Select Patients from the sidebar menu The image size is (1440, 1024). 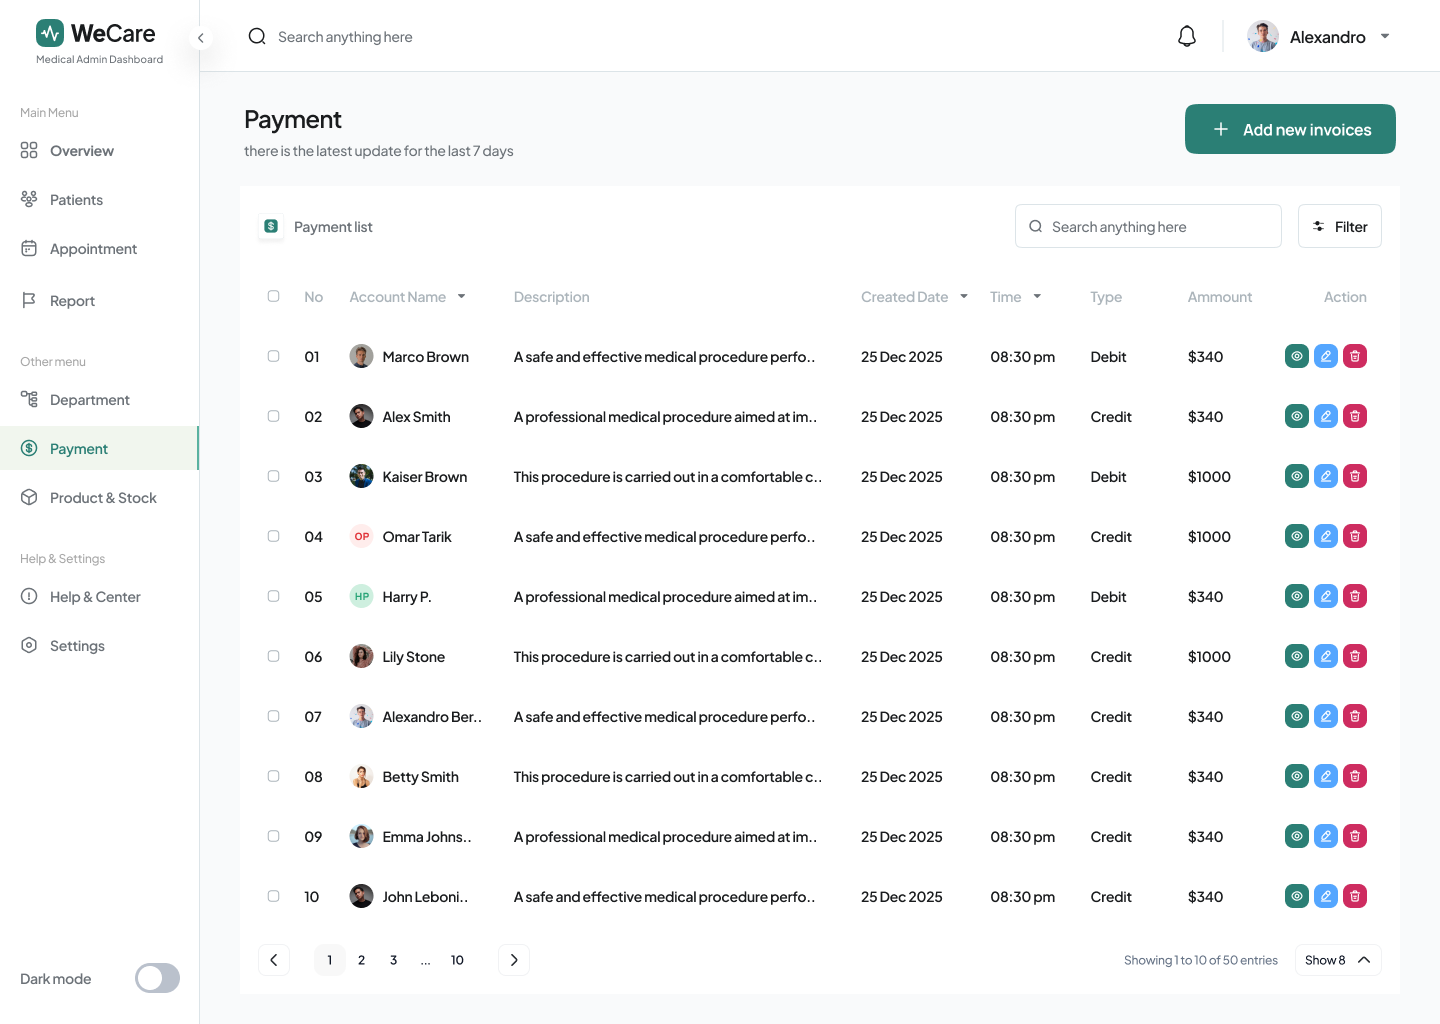pyautogui.click(x=76, y=199)
